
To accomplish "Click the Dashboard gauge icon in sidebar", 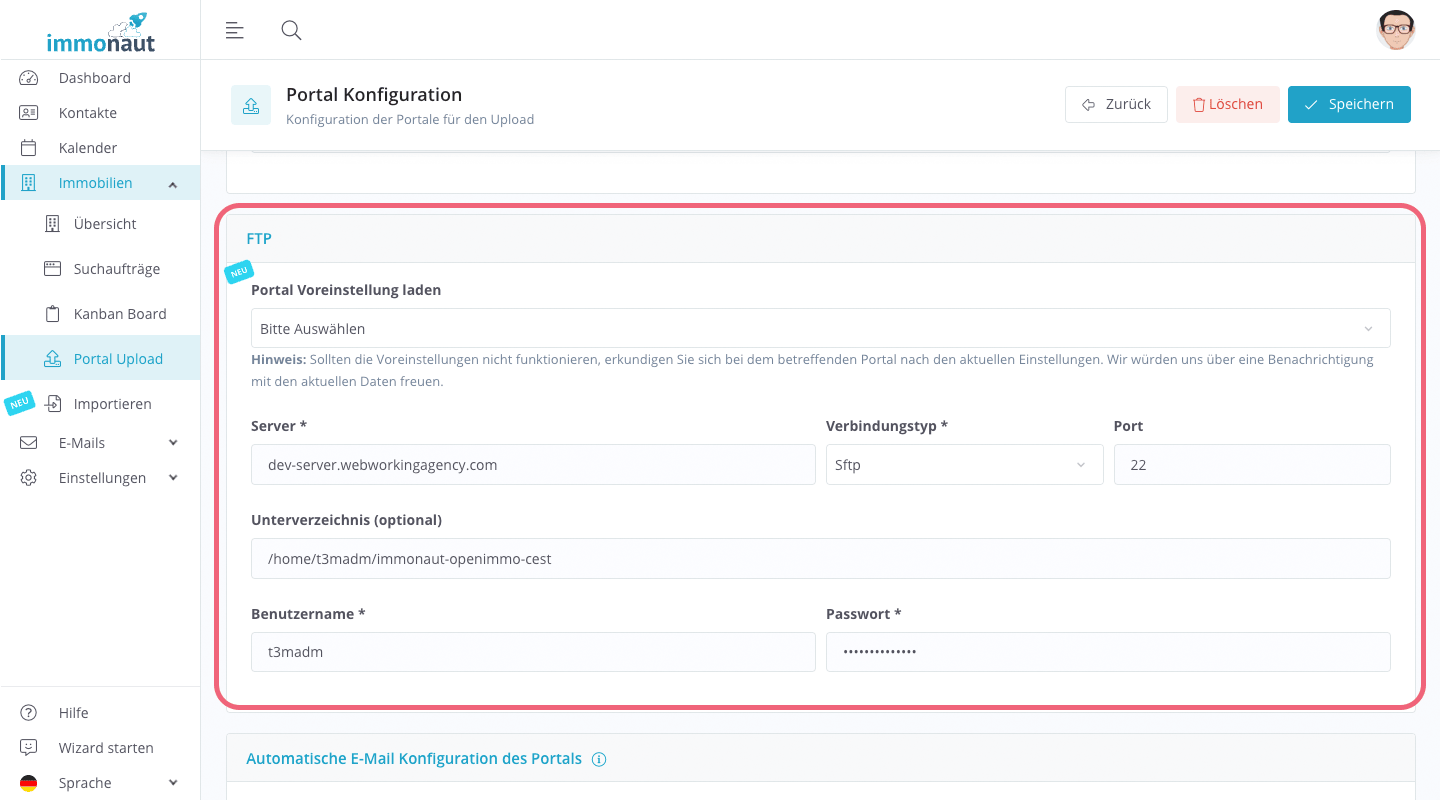I will pyautogui.click(x=29, y=78).
